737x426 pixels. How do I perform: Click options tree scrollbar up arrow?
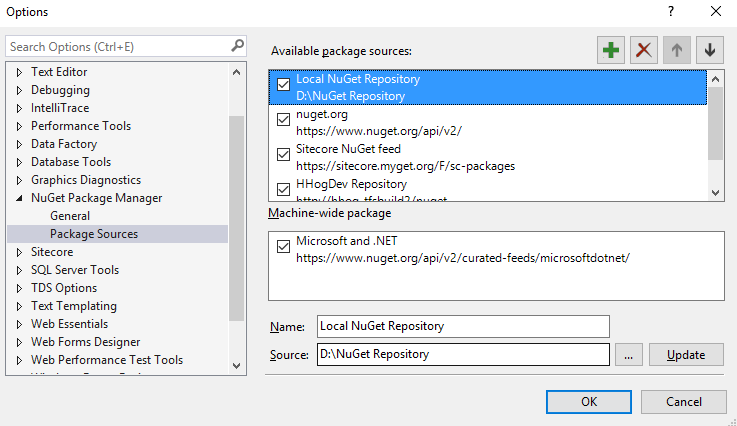(236, 72)
